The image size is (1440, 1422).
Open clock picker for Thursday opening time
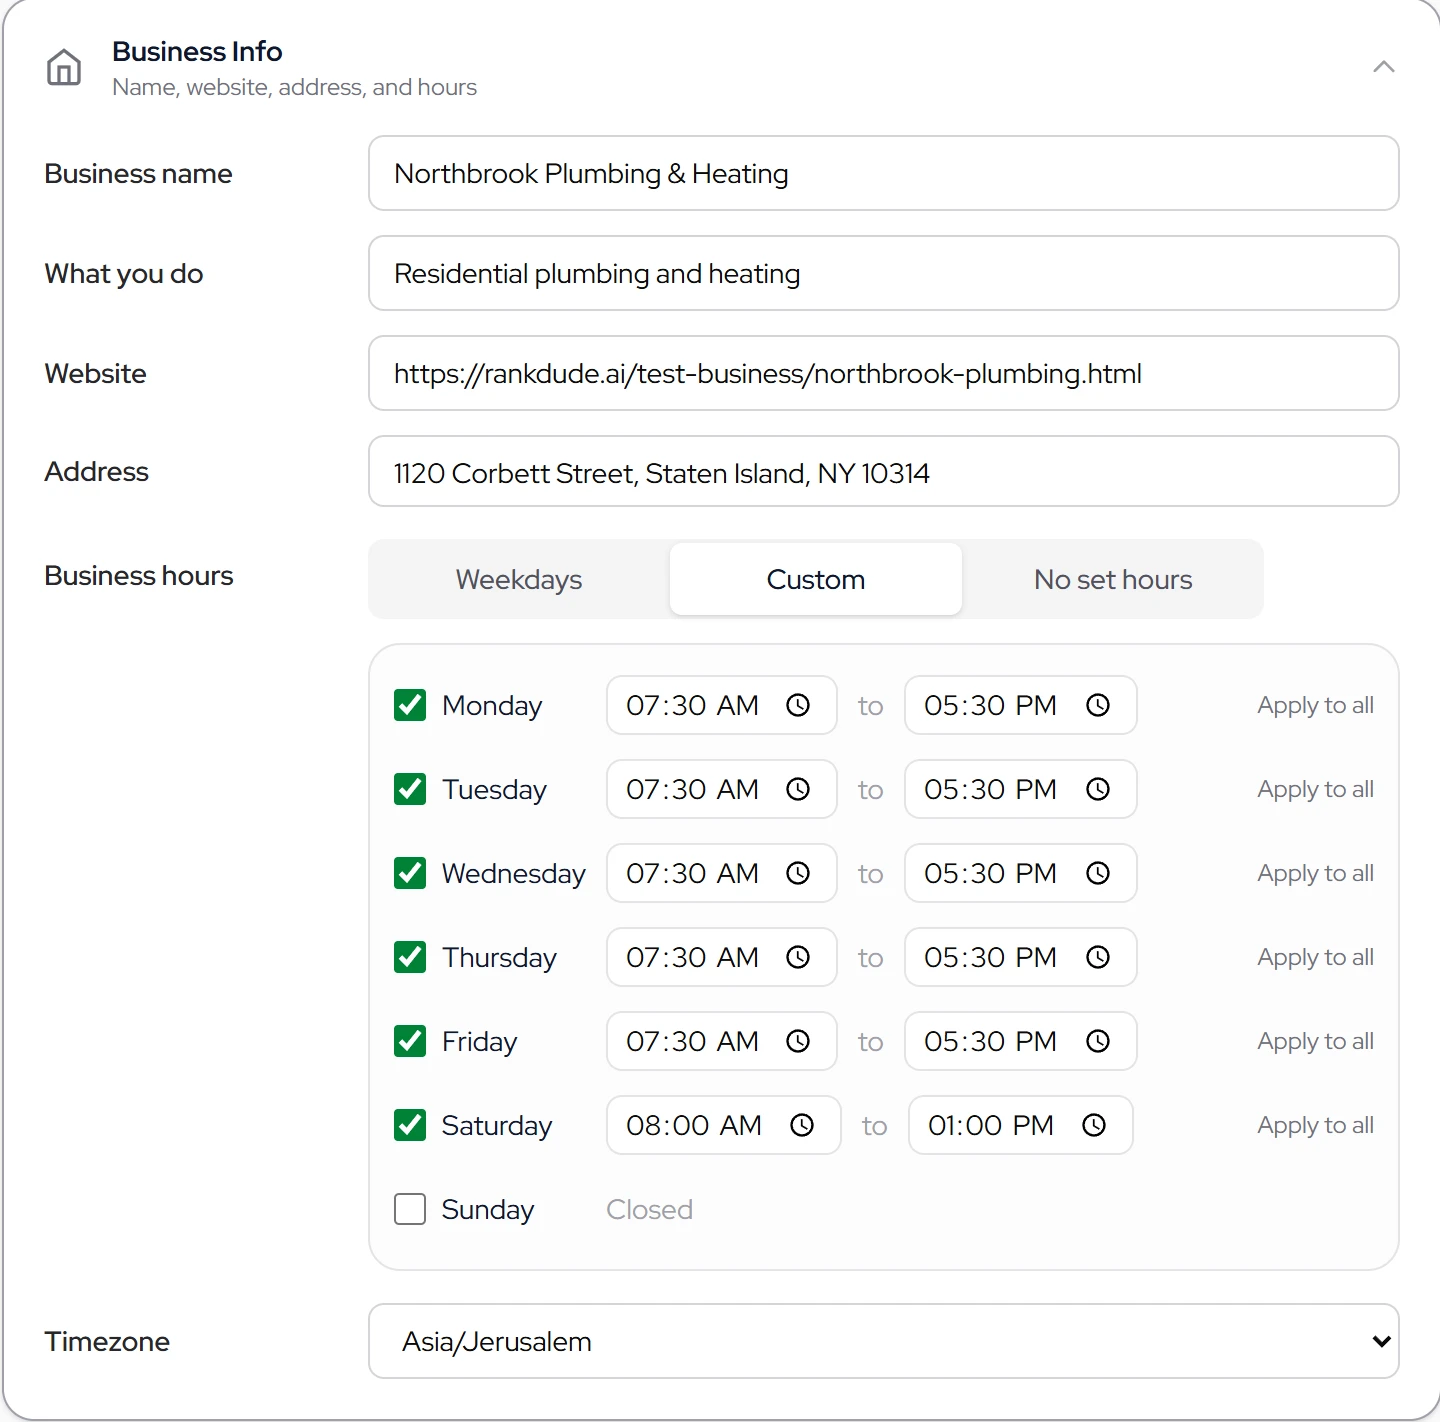(798, 957)
